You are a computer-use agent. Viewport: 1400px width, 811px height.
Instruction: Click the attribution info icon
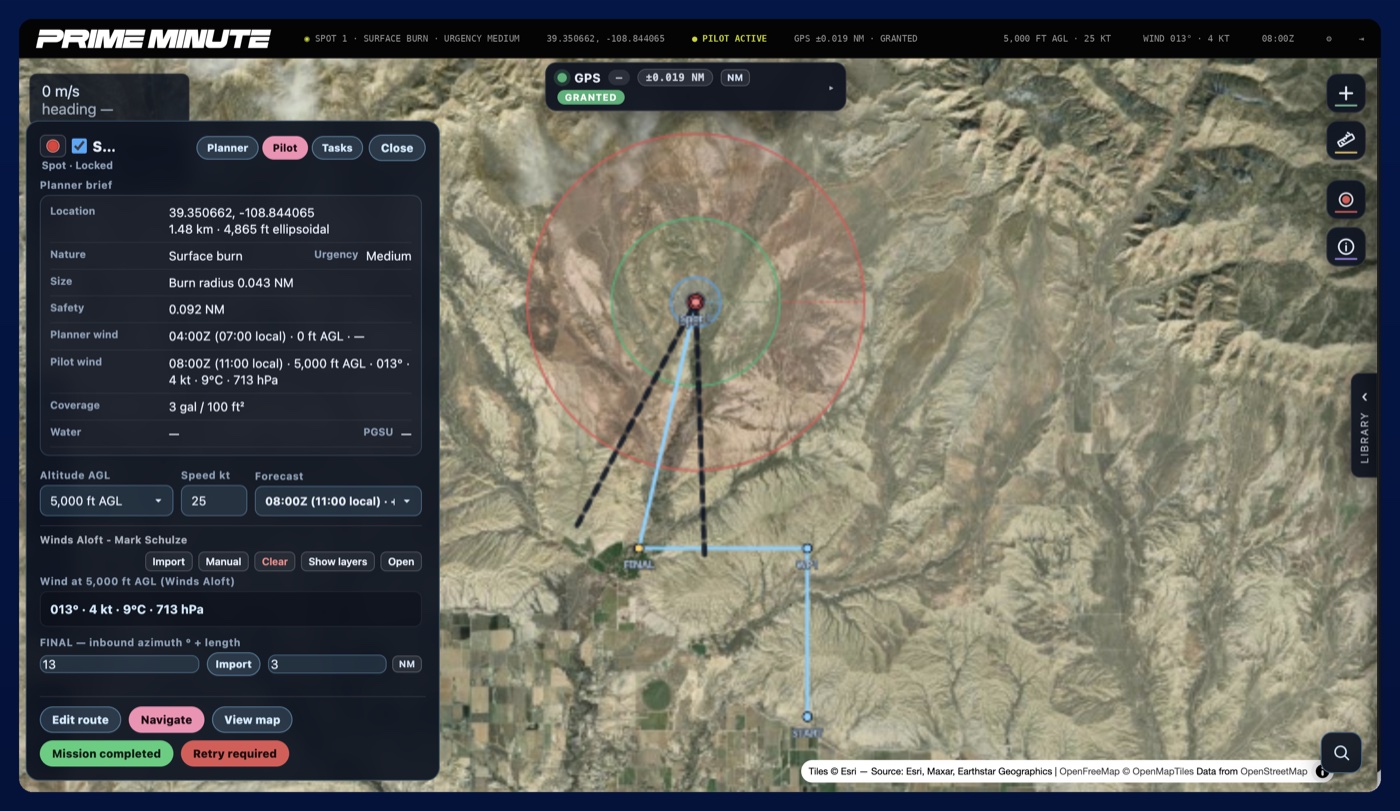(x=1322, y=772)
